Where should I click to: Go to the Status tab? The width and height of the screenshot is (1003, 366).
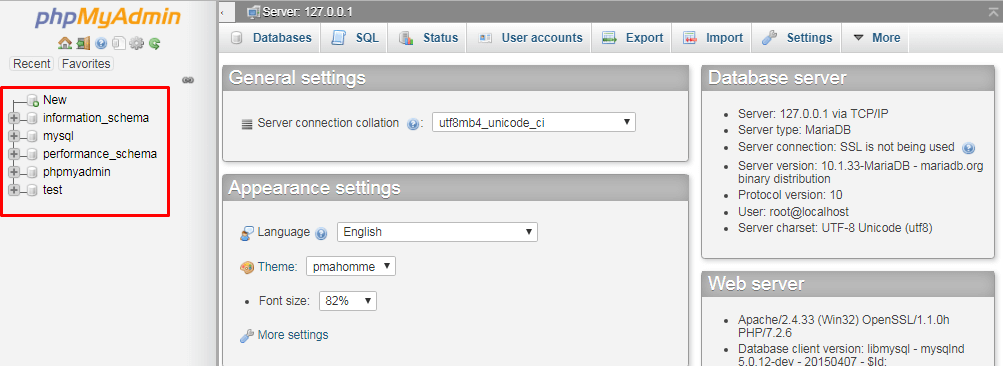(428, 38)
